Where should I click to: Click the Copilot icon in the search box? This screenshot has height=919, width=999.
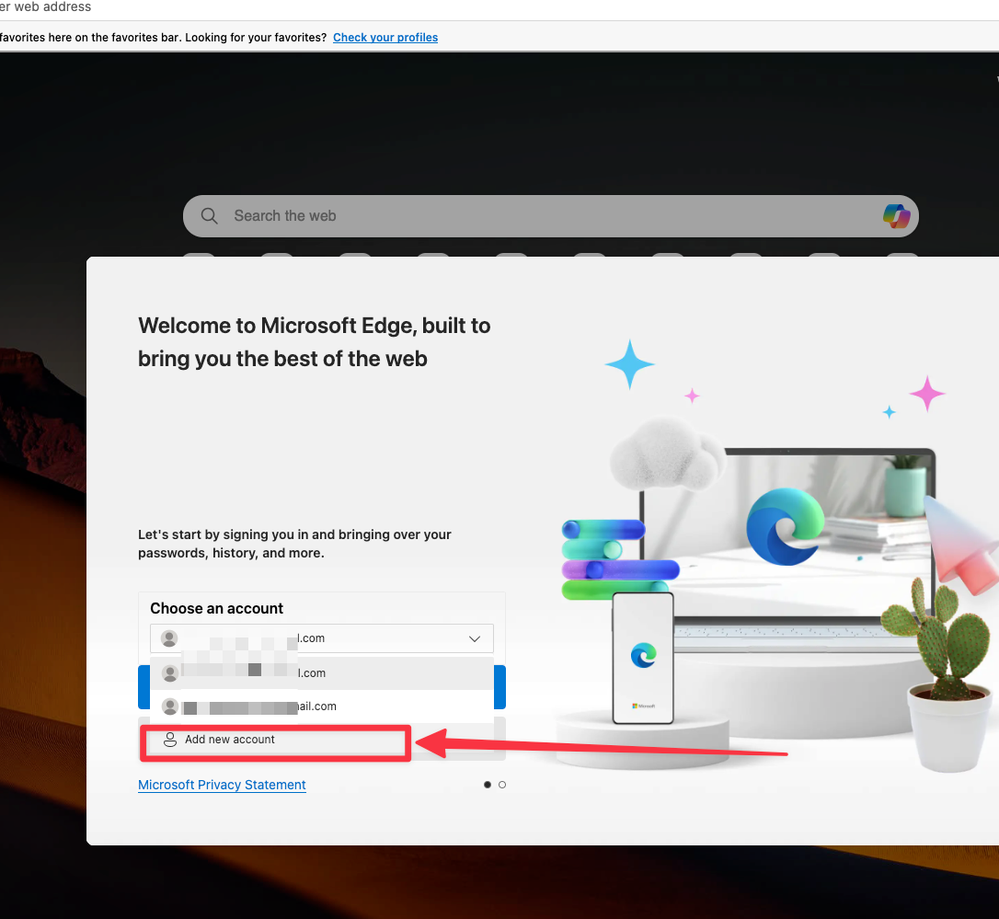[x=896, y=216]
